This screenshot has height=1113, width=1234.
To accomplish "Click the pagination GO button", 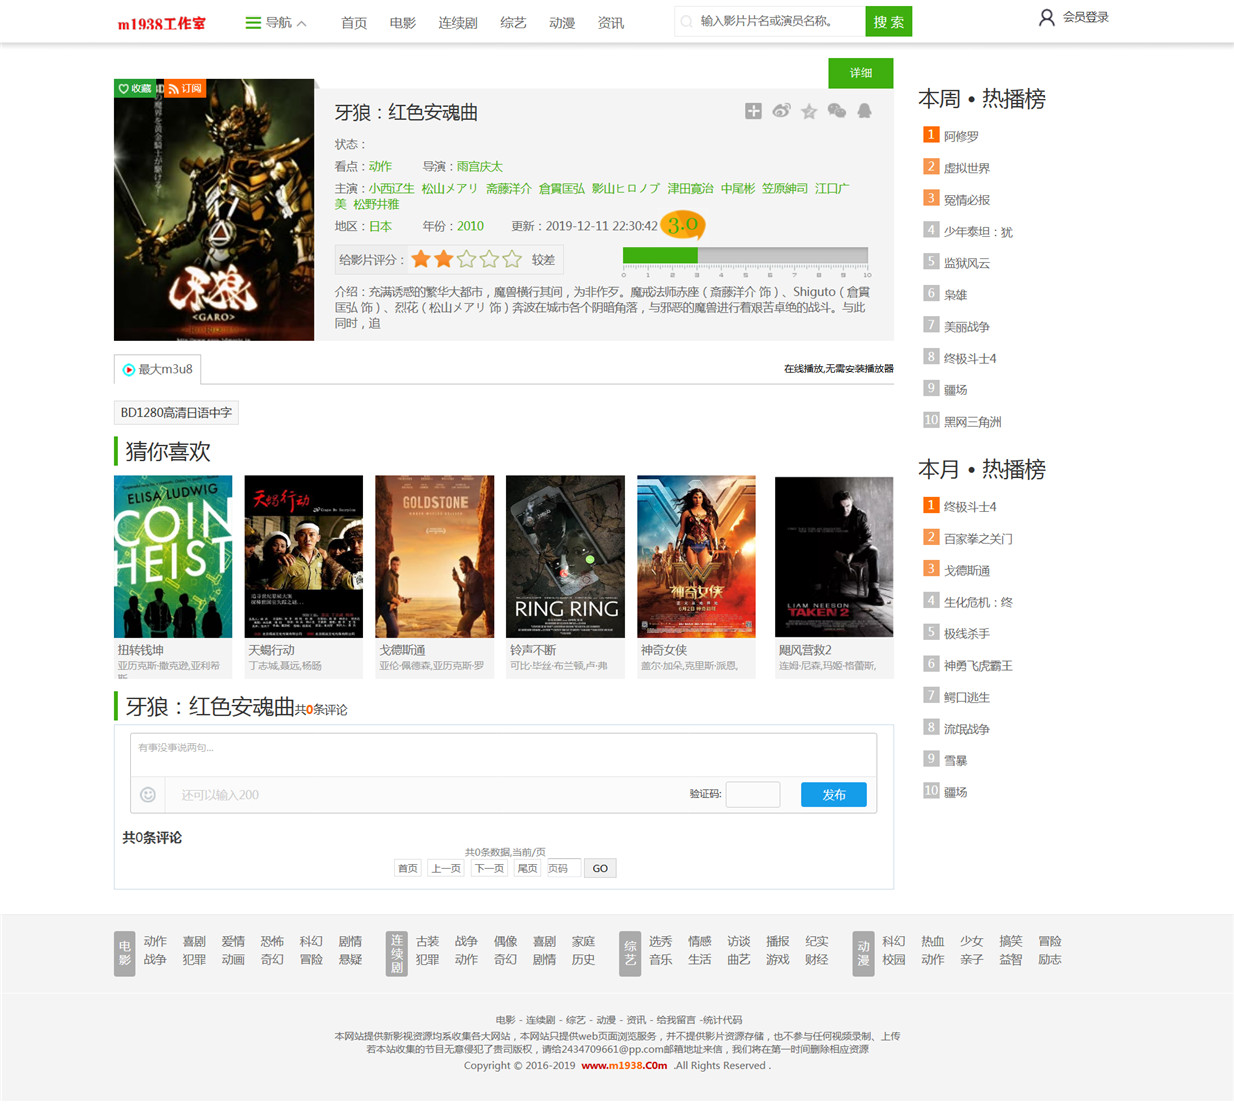I will tap(600, 868).
